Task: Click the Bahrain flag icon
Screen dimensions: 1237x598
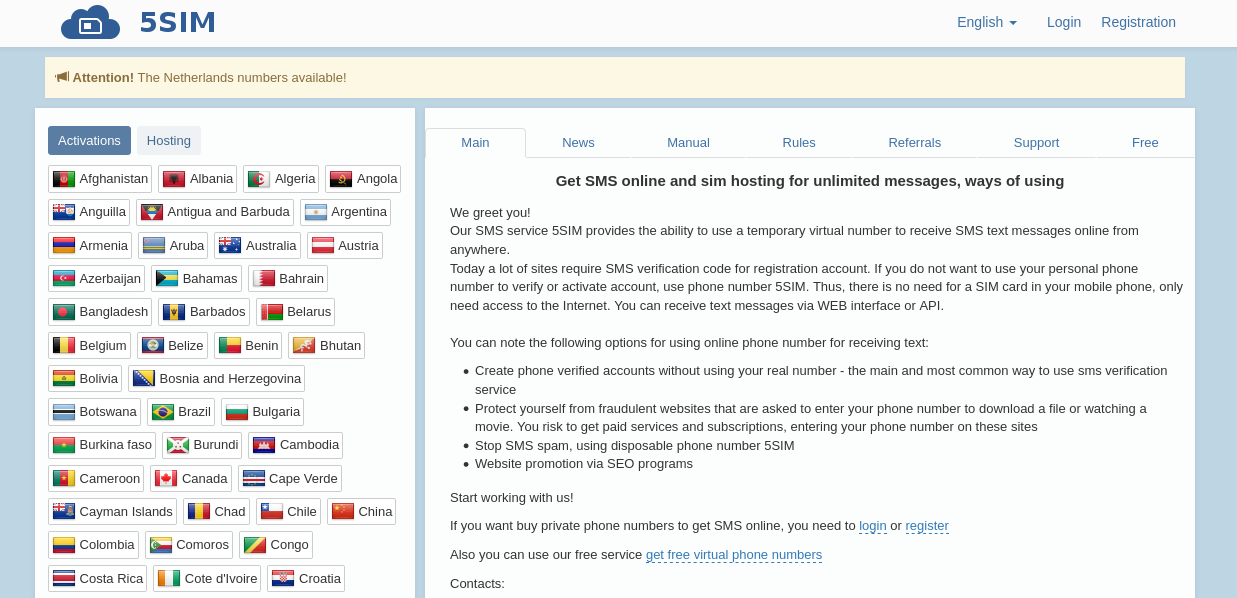Action: click(x=264, y=278)
